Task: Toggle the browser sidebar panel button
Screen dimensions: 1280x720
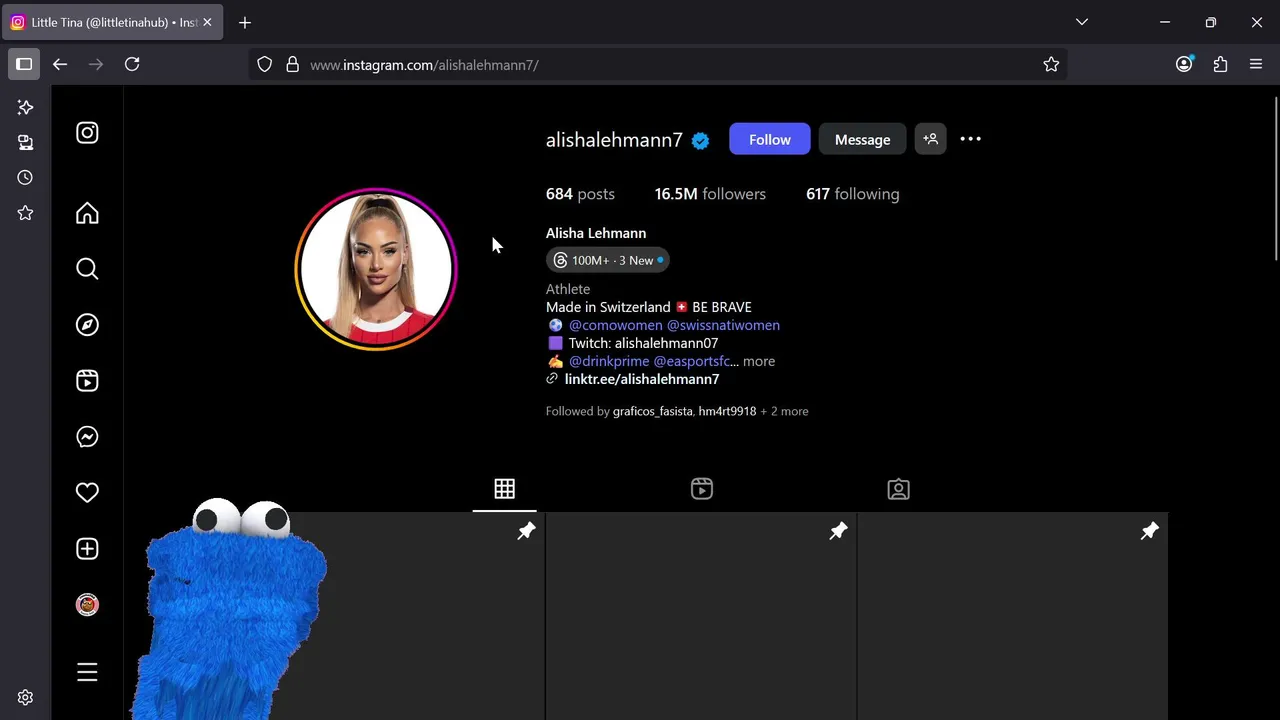Action: coord(24,64)
